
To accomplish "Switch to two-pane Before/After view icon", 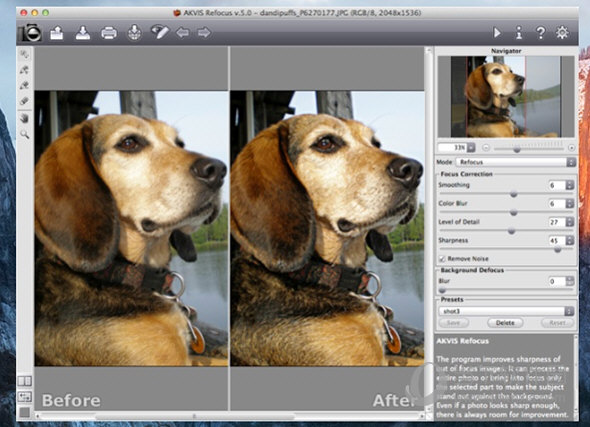I will click(25, 381).
